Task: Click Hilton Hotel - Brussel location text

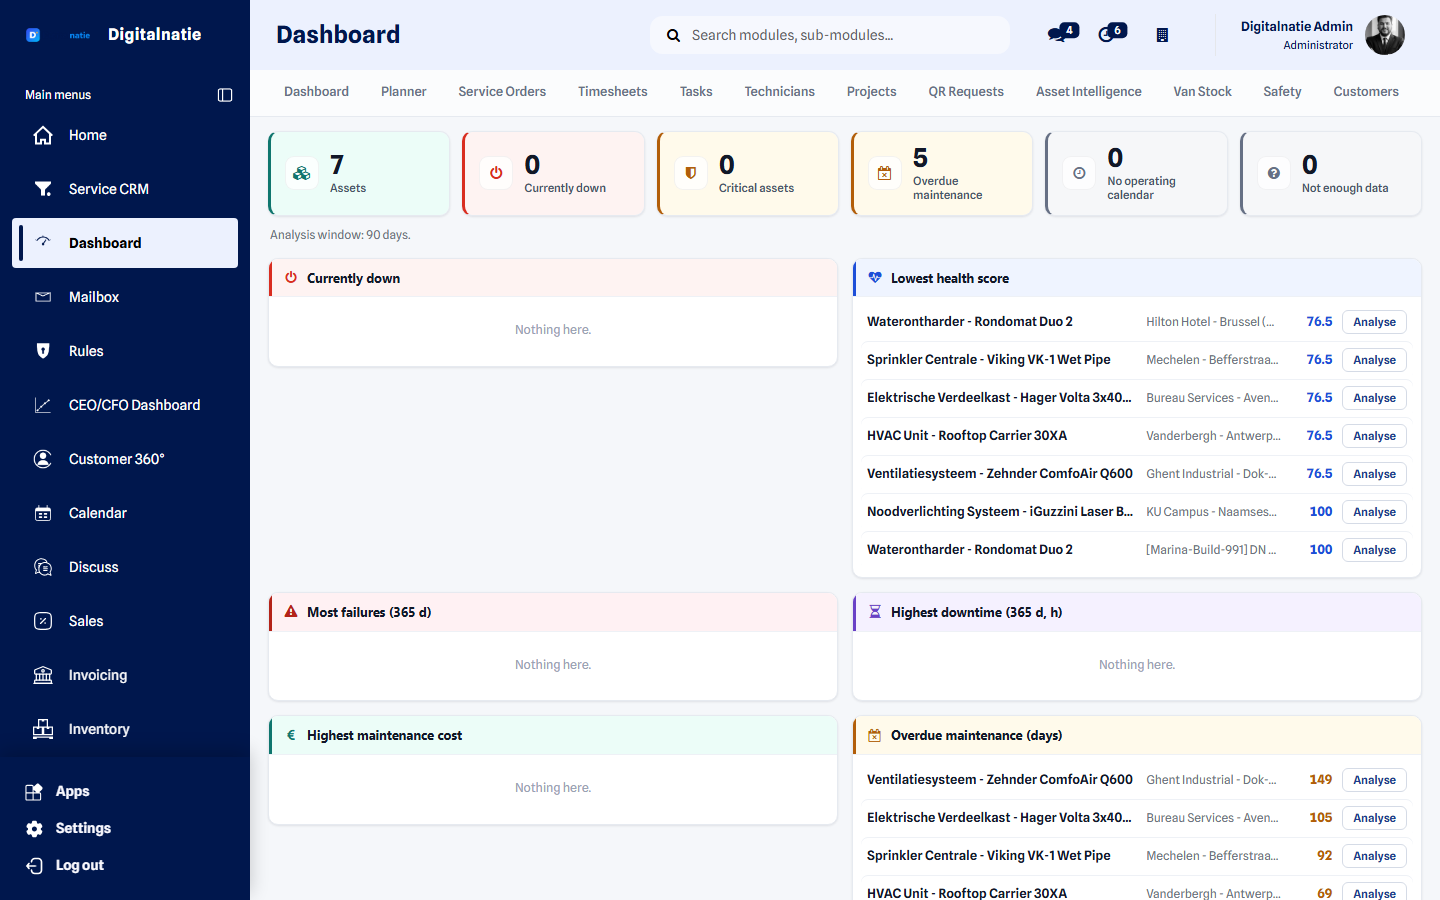Action: tap(1210, 322)
